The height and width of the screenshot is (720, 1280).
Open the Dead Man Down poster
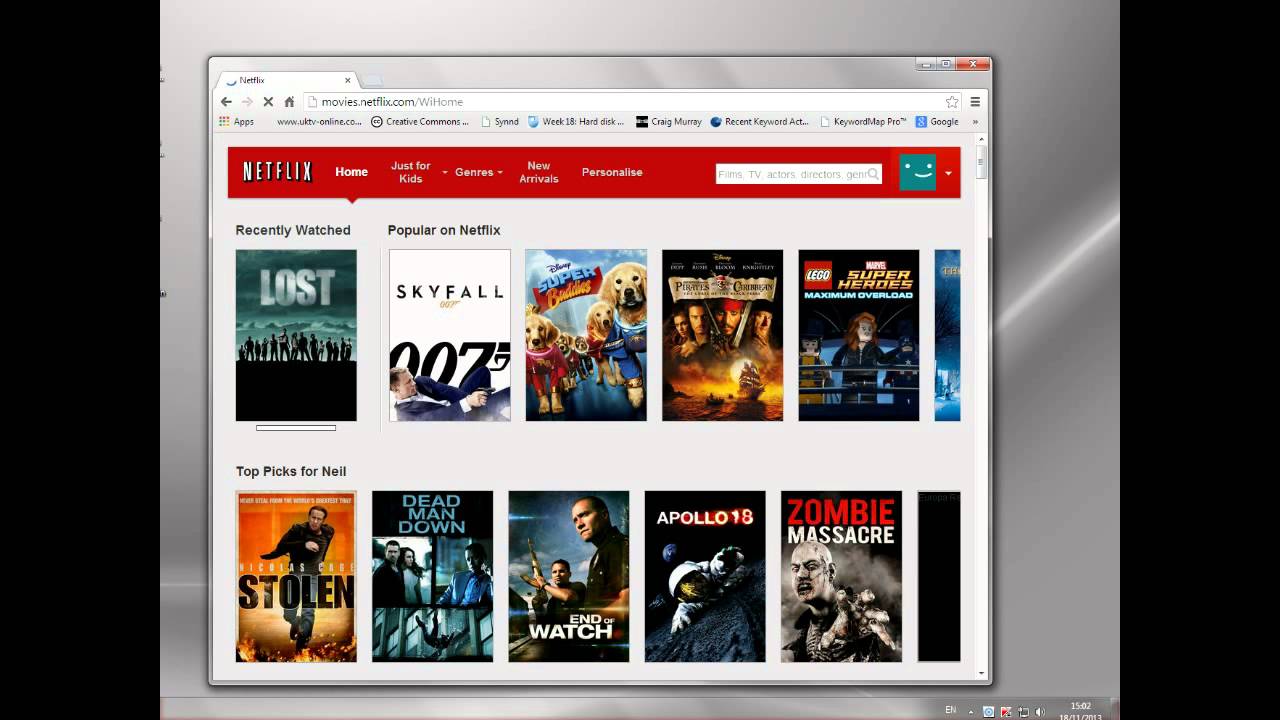point(432,576)
